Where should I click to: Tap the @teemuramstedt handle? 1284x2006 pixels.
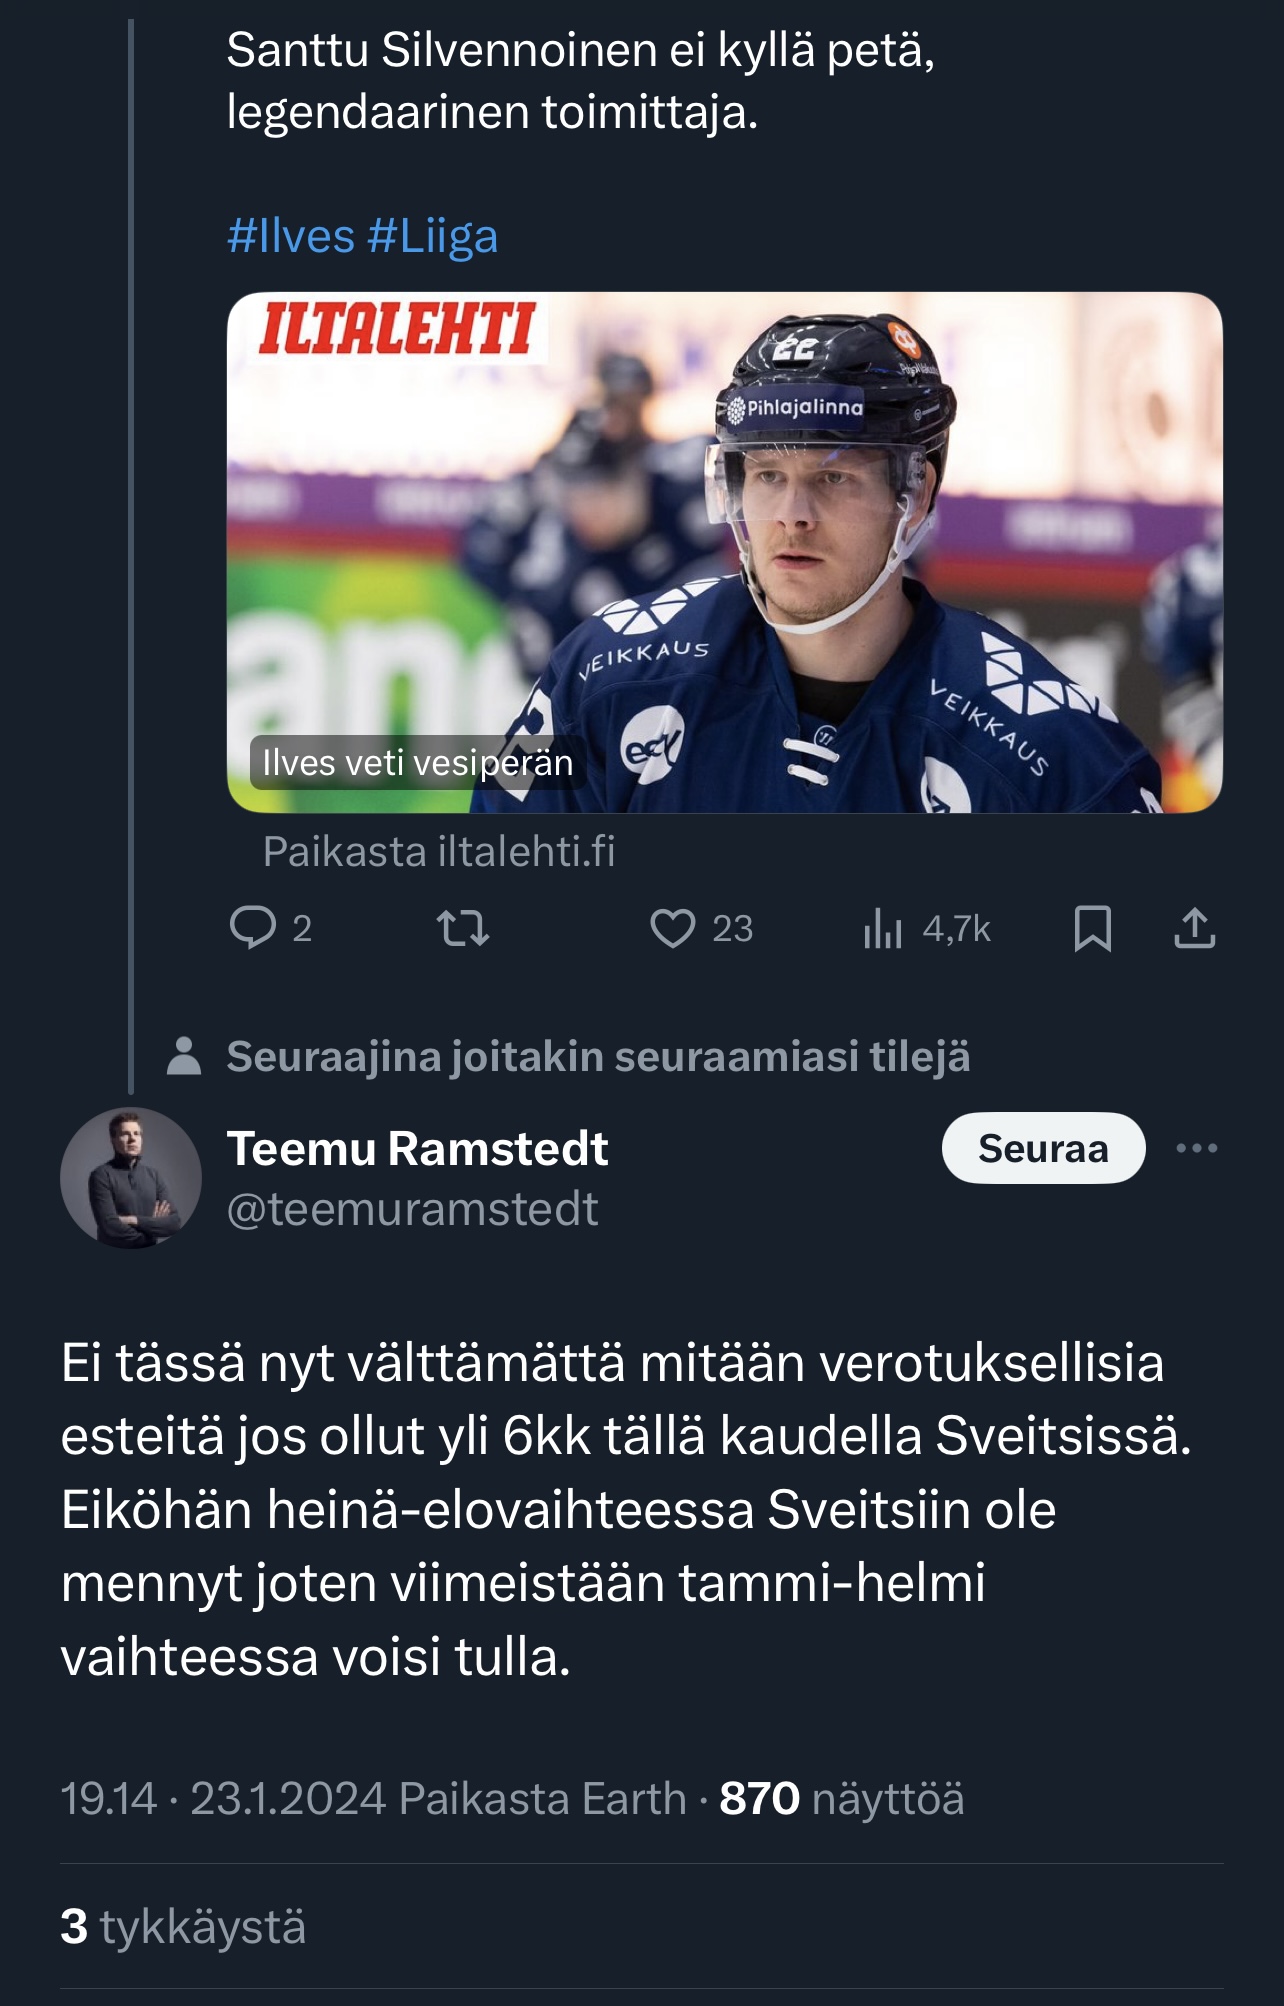(412, 1209)
